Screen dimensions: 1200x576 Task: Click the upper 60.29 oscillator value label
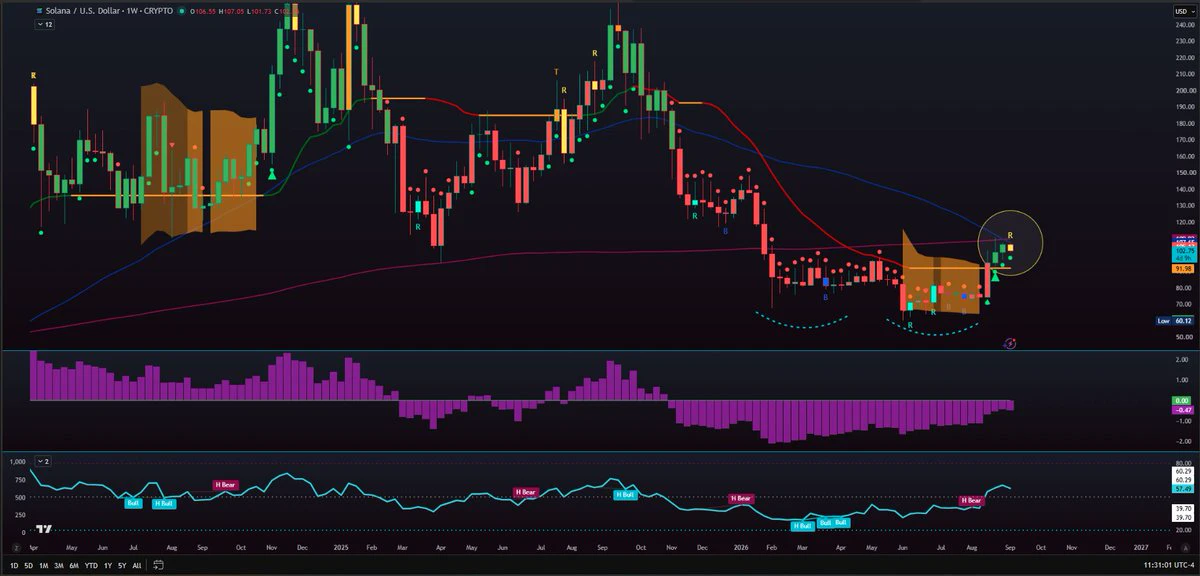click(x=1182, y=470)
